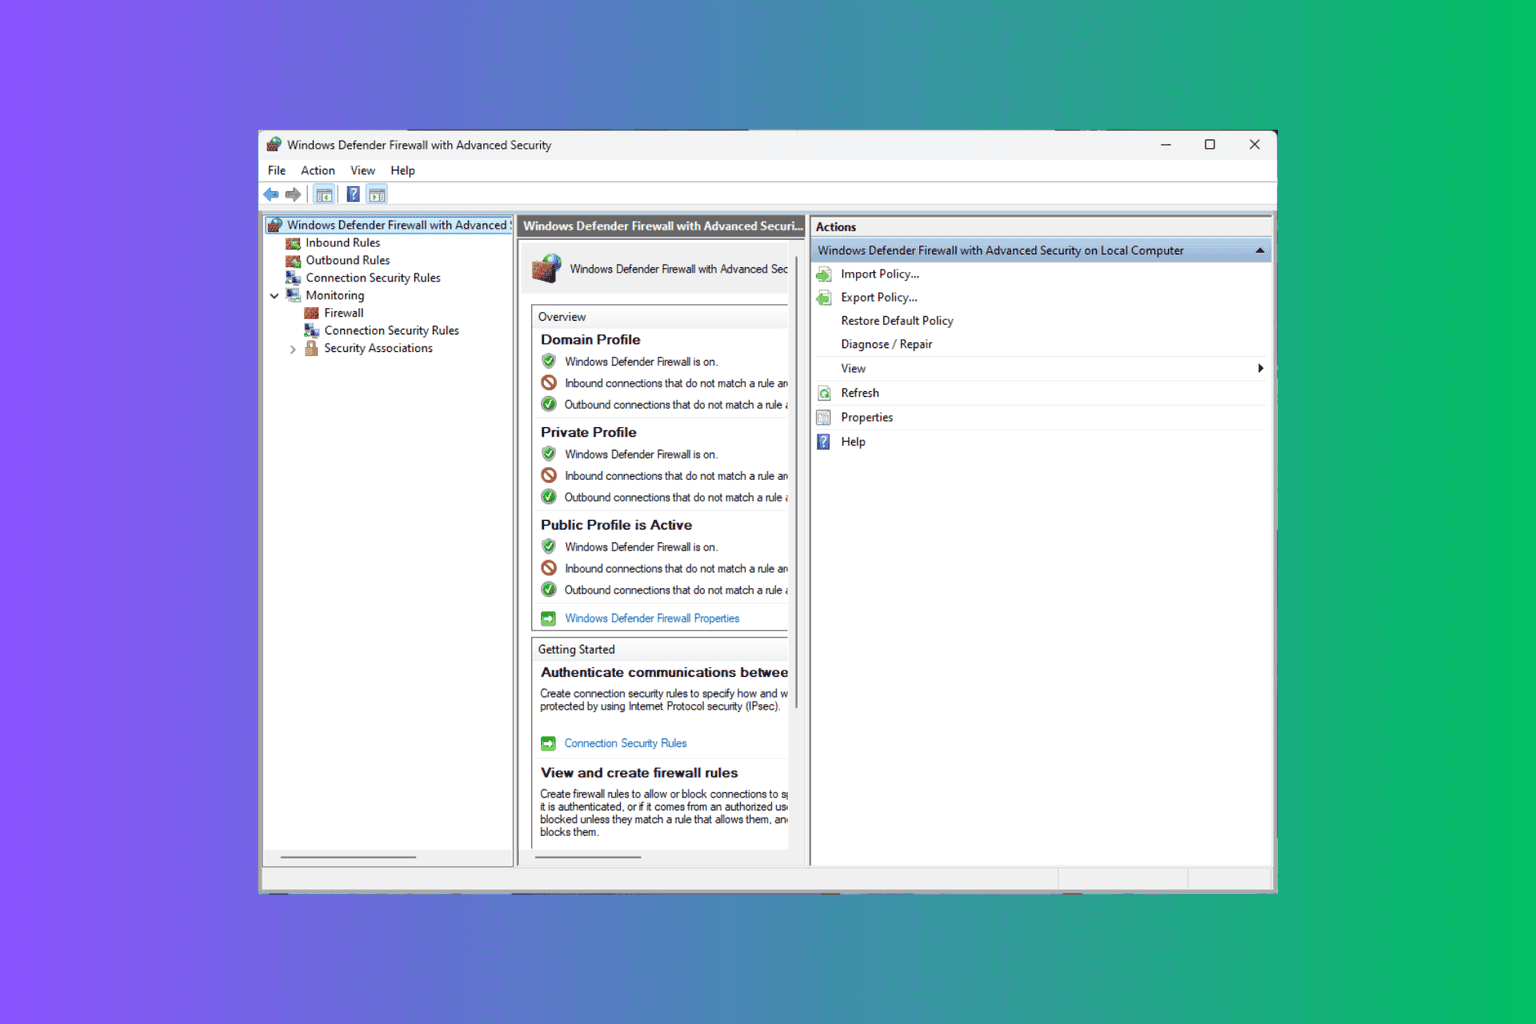Click the Import Policy icon in Actions

pos(824,274)
